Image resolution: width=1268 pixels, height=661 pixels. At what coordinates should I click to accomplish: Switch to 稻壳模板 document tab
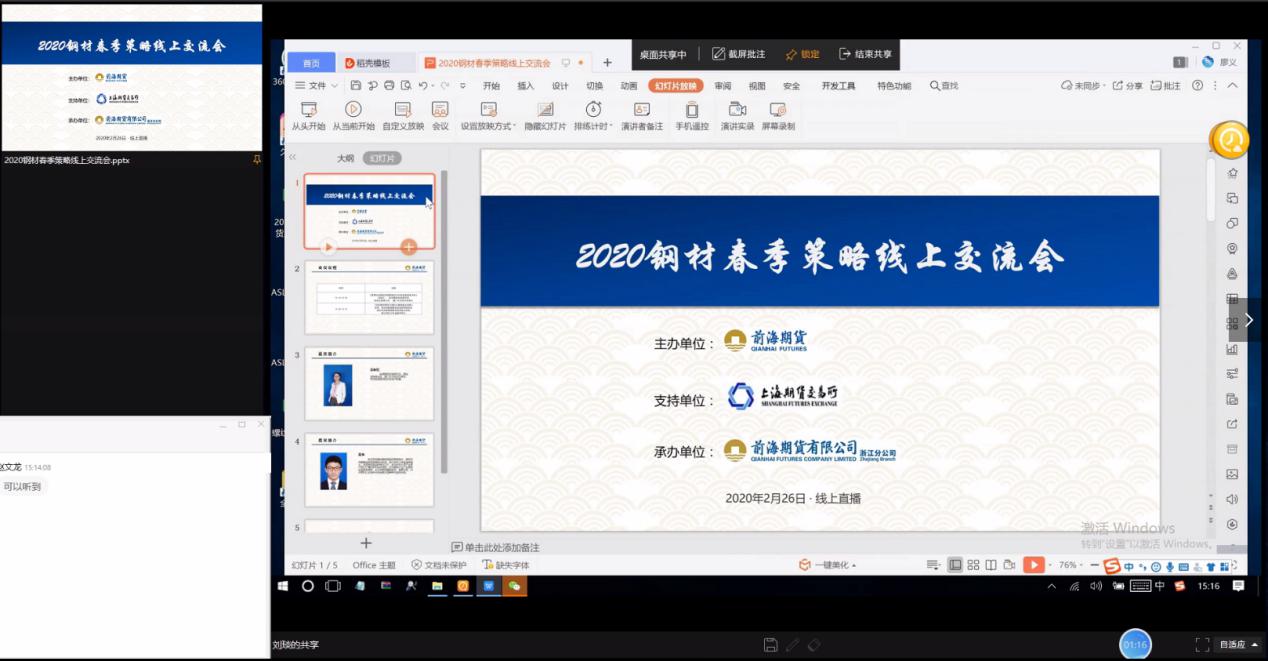click(x=377, y=63)
